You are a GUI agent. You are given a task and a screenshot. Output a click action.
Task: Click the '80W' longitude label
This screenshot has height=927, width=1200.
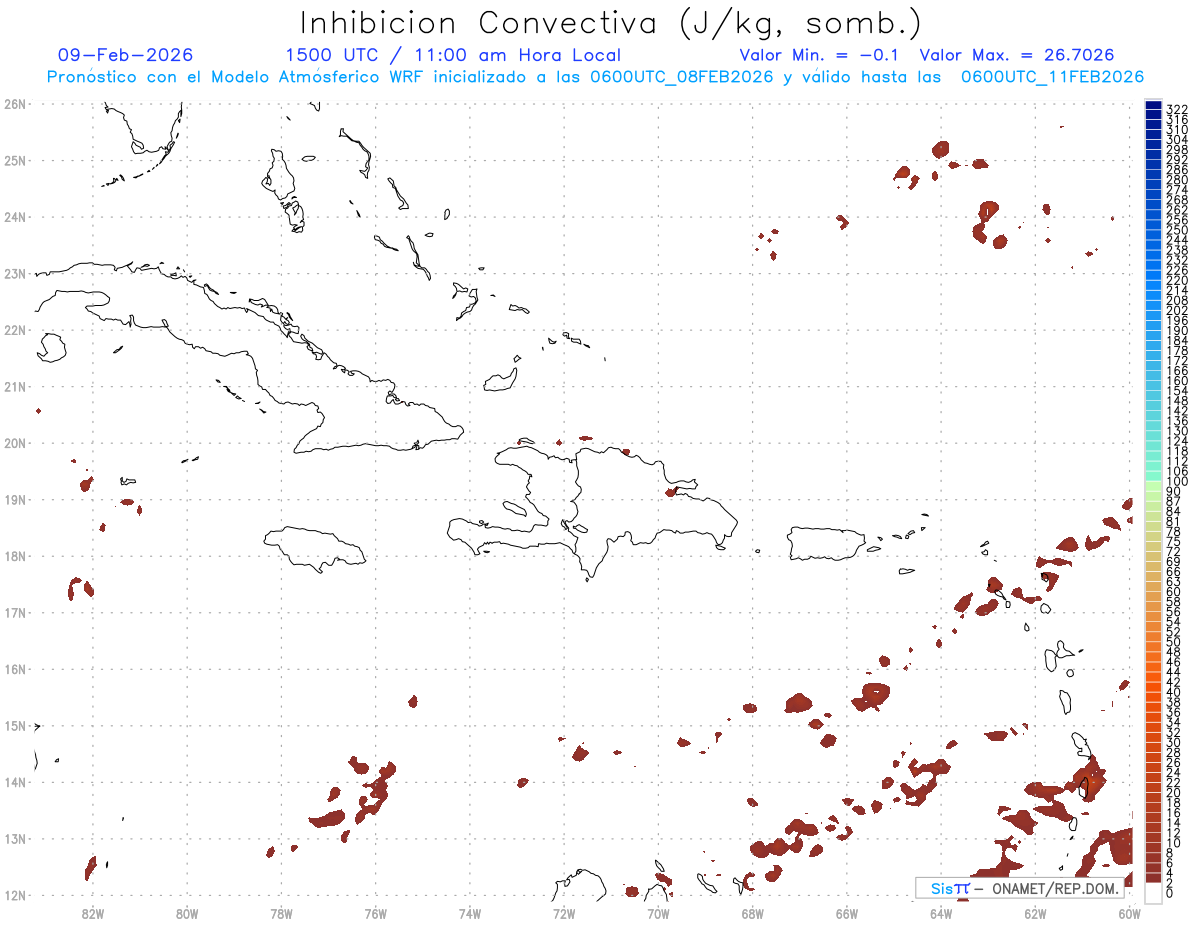coord(187,912)
